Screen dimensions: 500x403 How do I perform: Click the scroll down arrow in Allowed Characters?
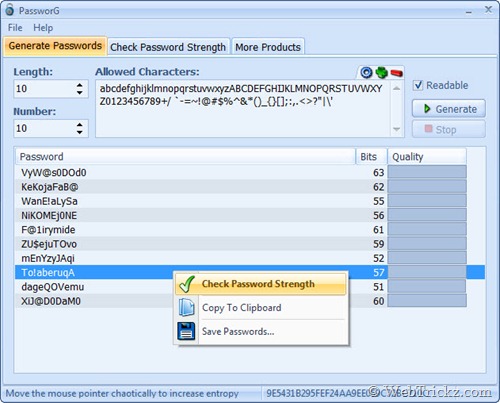click(396, 129)
